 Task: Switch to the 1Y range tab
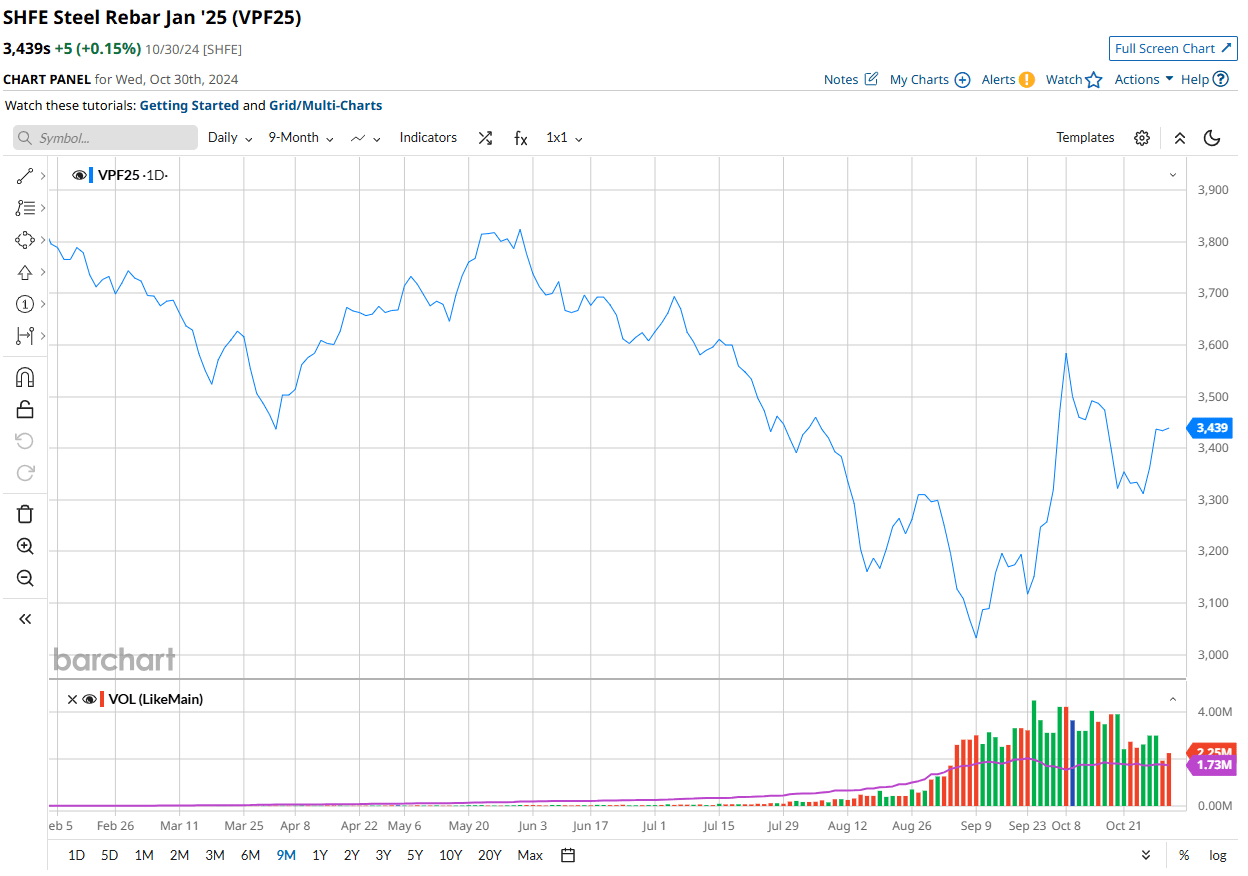[319, 856]
